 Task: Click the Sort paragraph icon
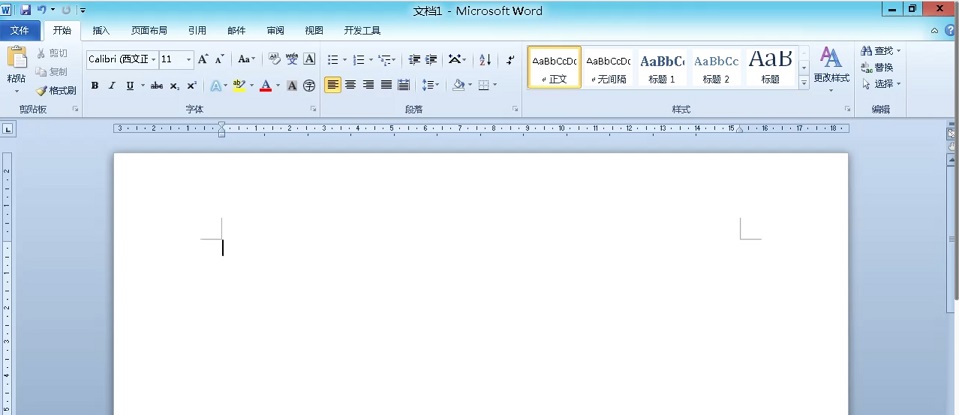coord(485,60)
